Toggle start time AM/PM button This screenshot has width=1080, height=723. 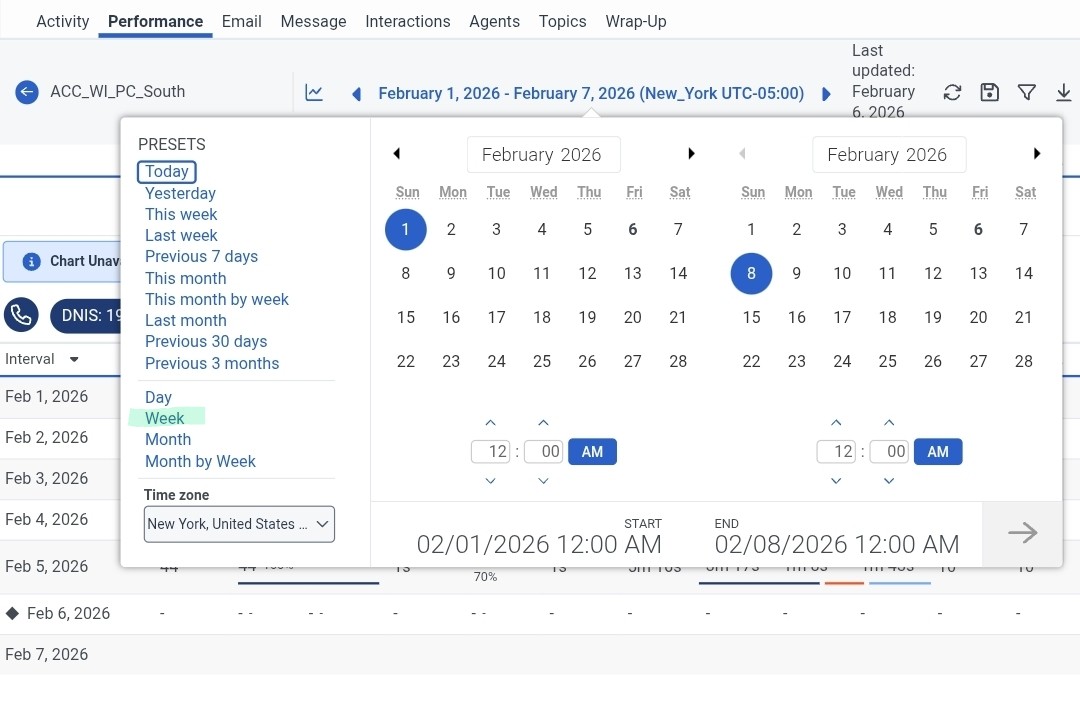(592, 452)
